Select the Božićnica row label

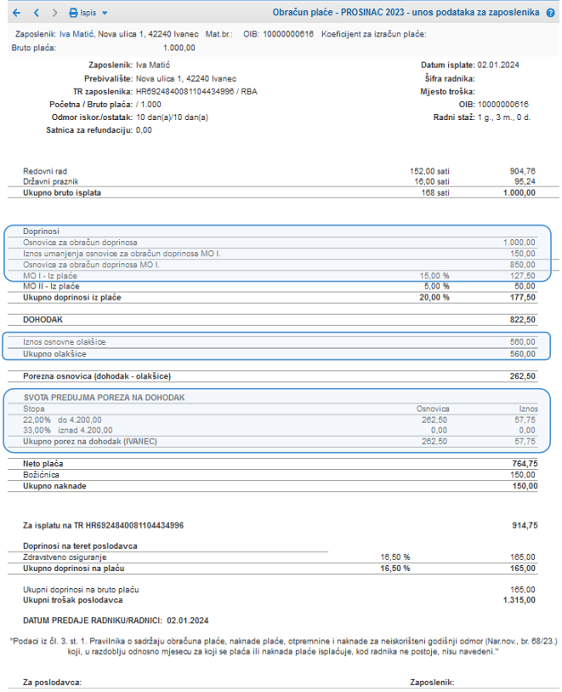click(41, 475)
